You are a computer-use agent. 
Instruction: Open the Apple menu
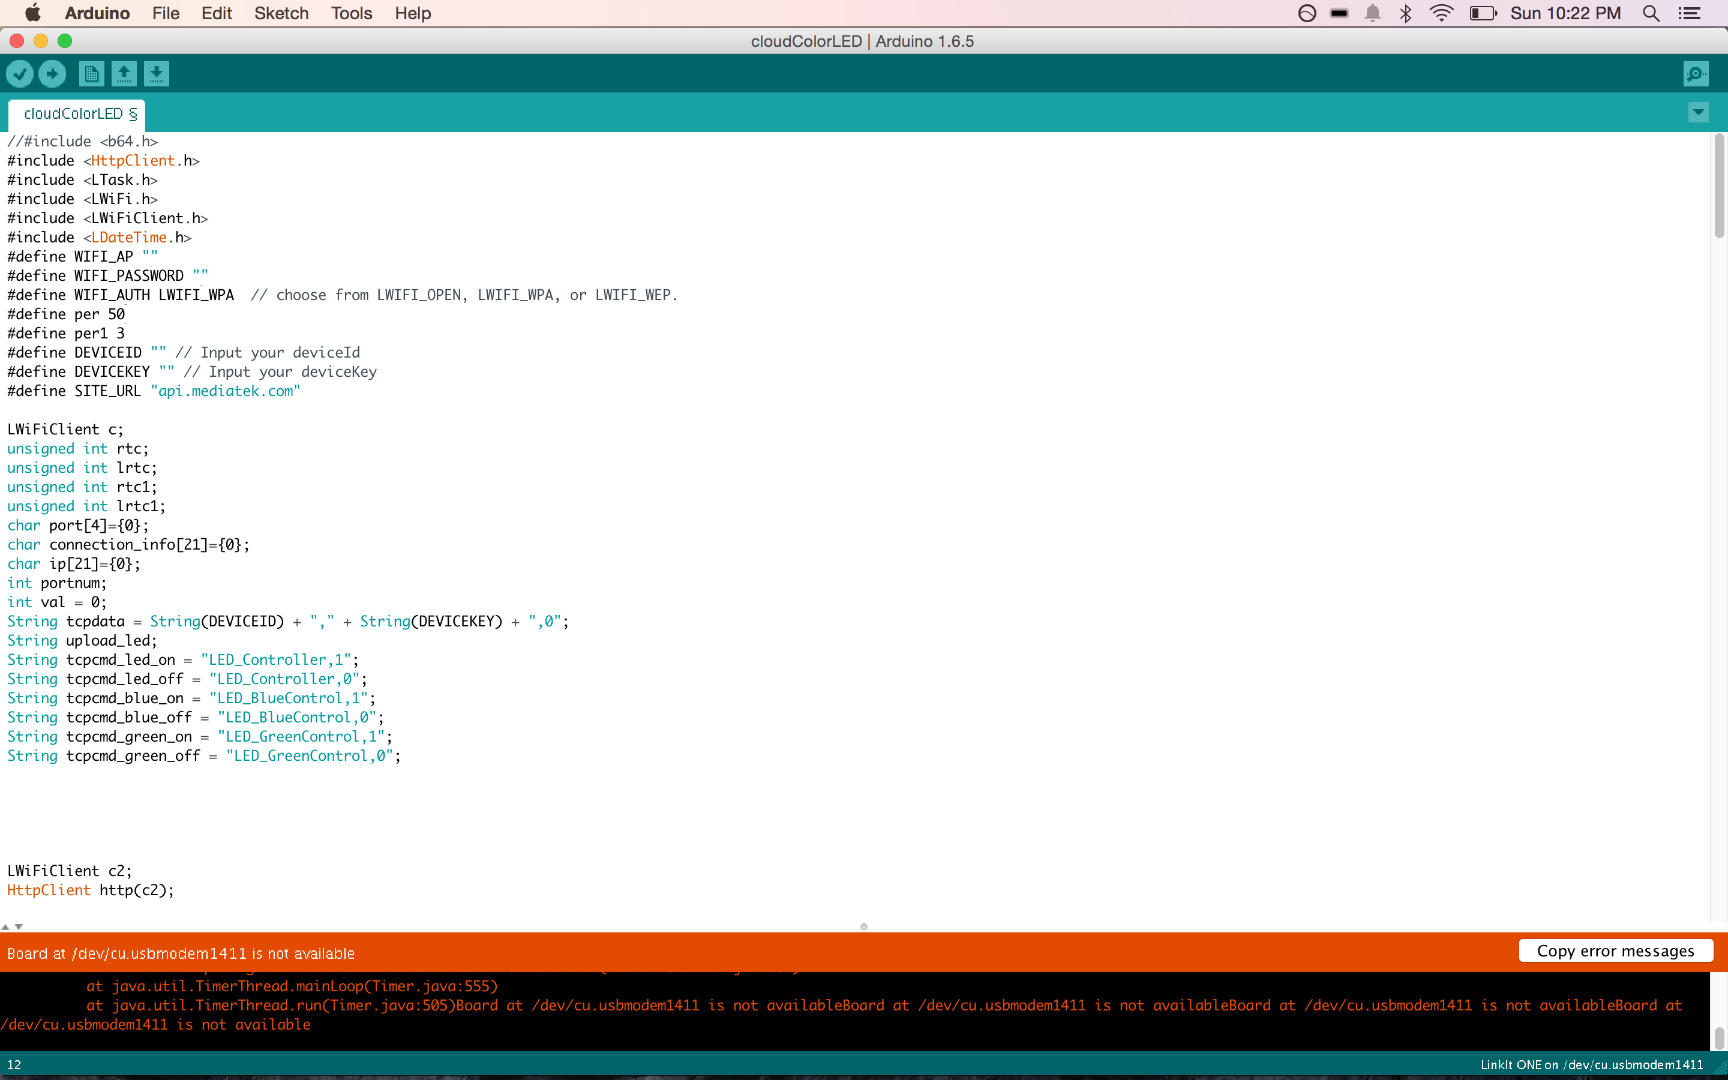click(x=32, y=13)
